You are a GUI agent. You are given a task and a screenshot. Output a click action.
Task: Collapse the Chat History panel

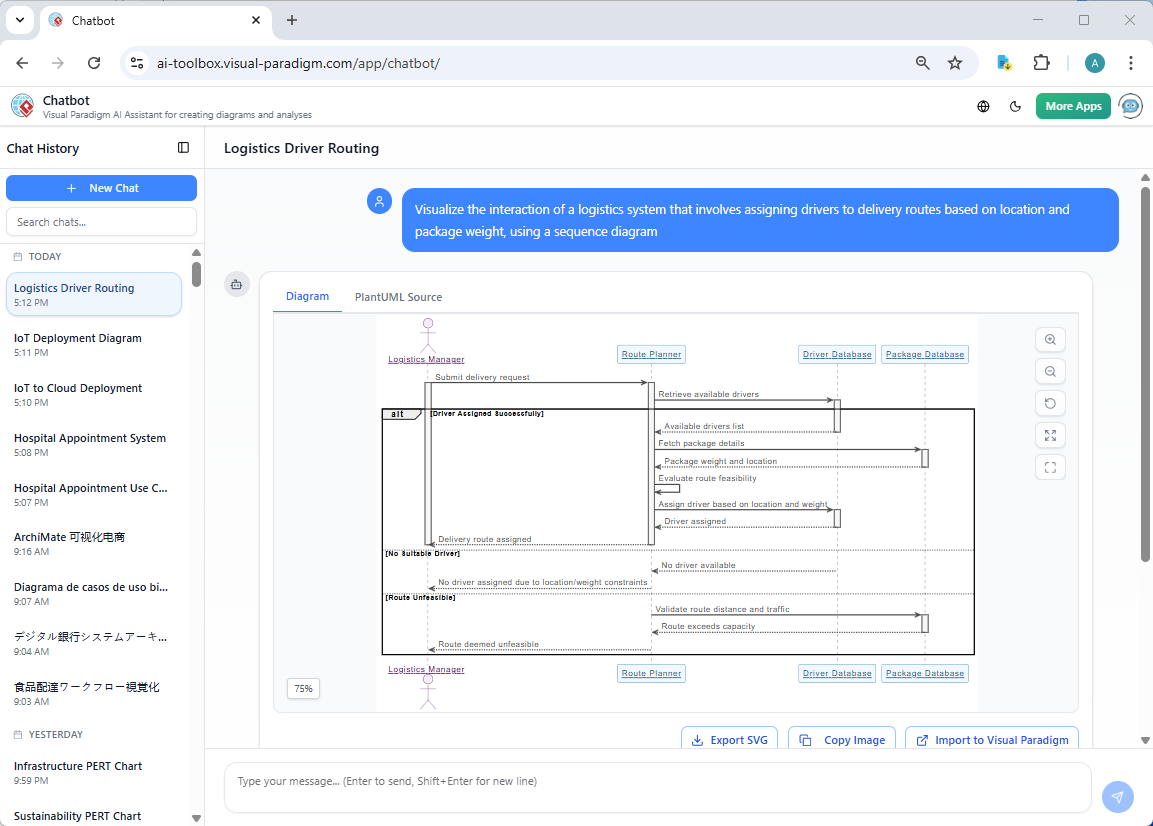pos(183,147)
